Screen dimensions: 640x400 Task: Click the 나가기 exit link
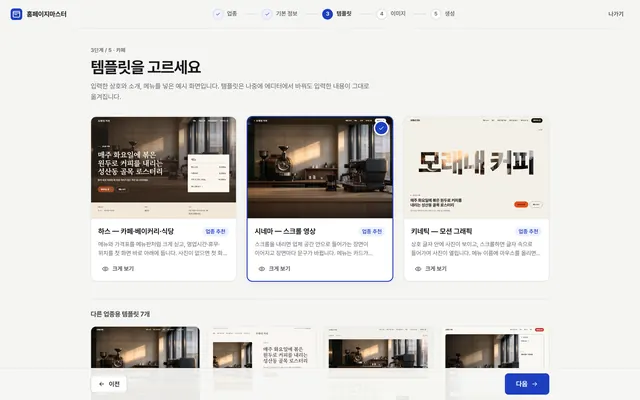pyautogui.click(x=616, y=14)
